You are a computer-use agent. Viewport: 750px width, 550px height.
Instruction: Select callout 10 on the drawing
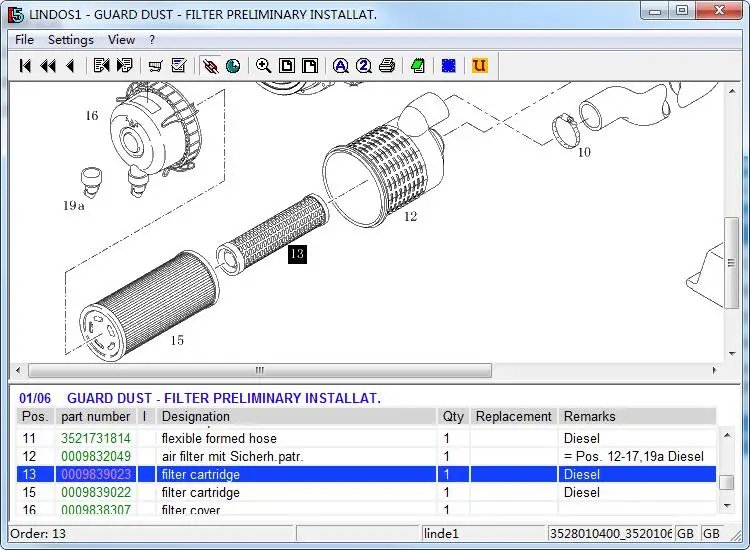pyautogui.click(x=584, y=152)
